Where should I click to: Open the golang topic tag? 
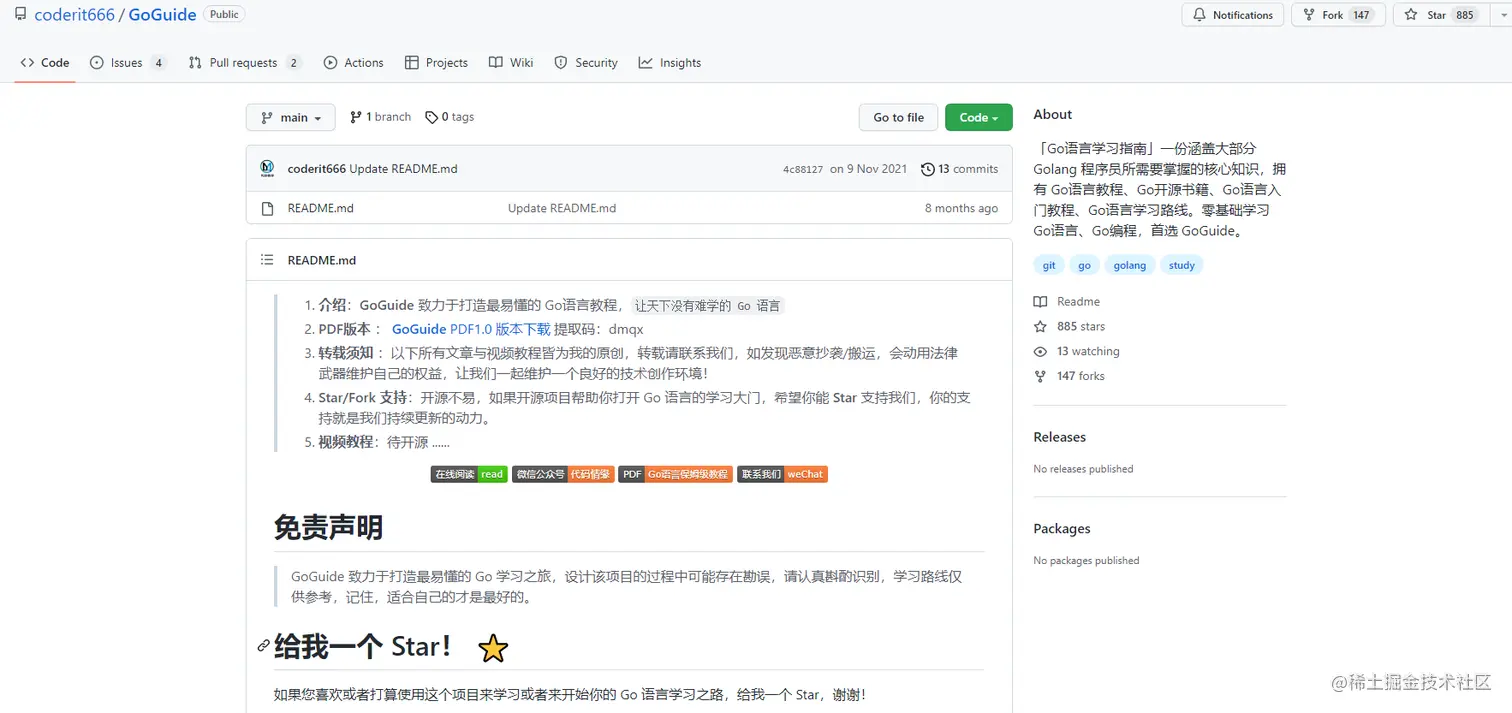click(x=1130, y=265)
